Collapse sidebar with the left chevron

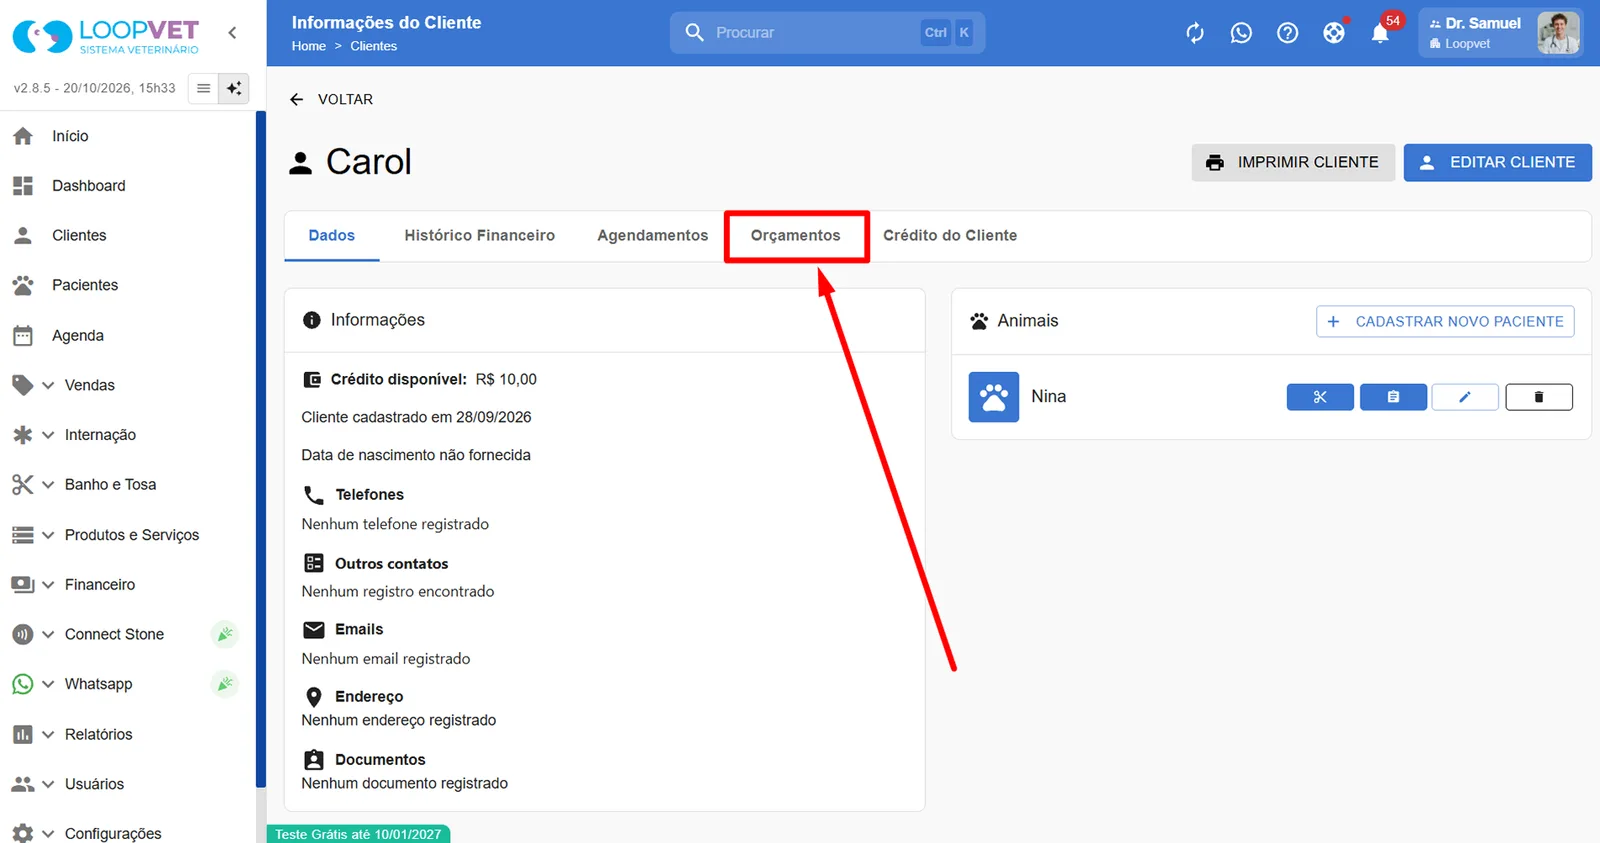click(x=232, y=33)
